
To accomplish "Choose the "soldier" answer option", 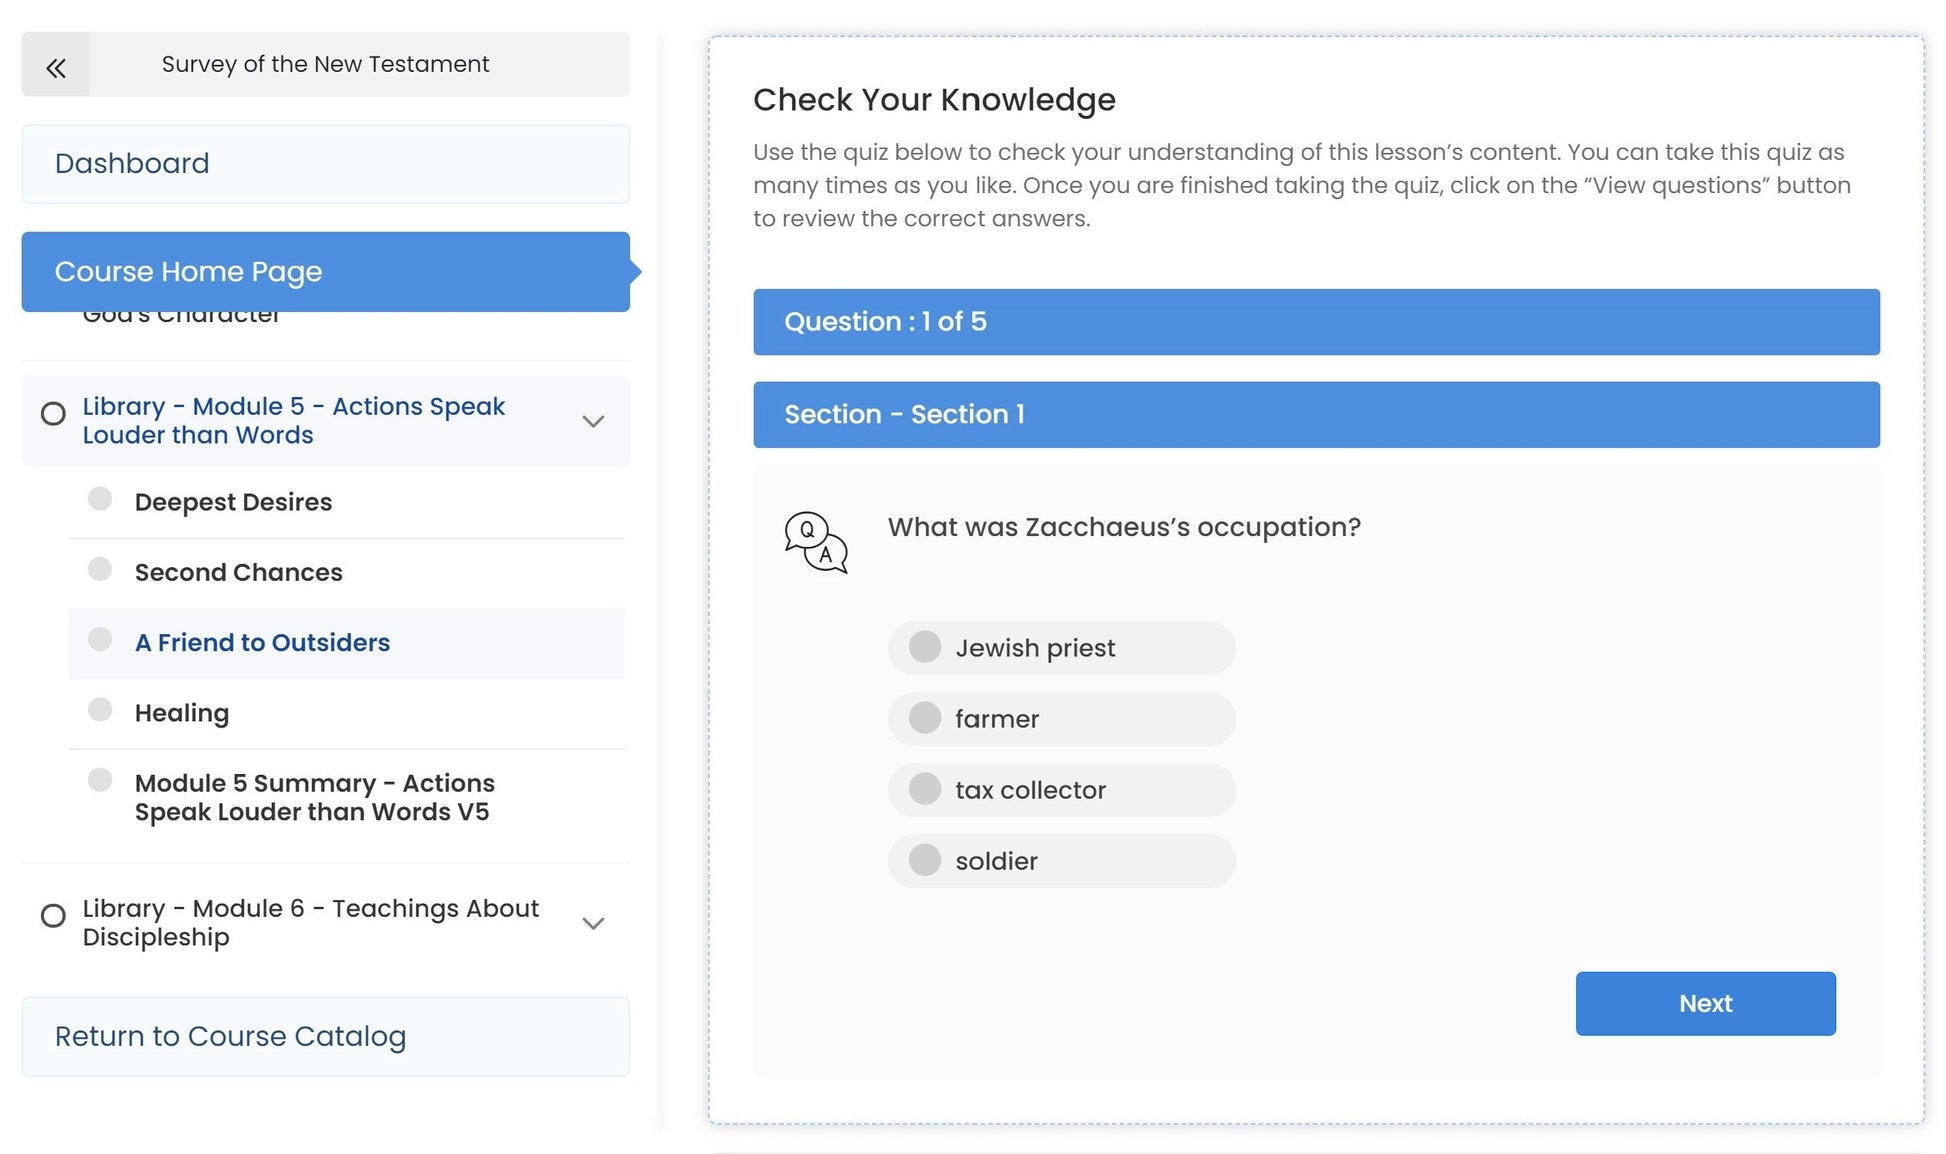I will [x=925, y=860].
